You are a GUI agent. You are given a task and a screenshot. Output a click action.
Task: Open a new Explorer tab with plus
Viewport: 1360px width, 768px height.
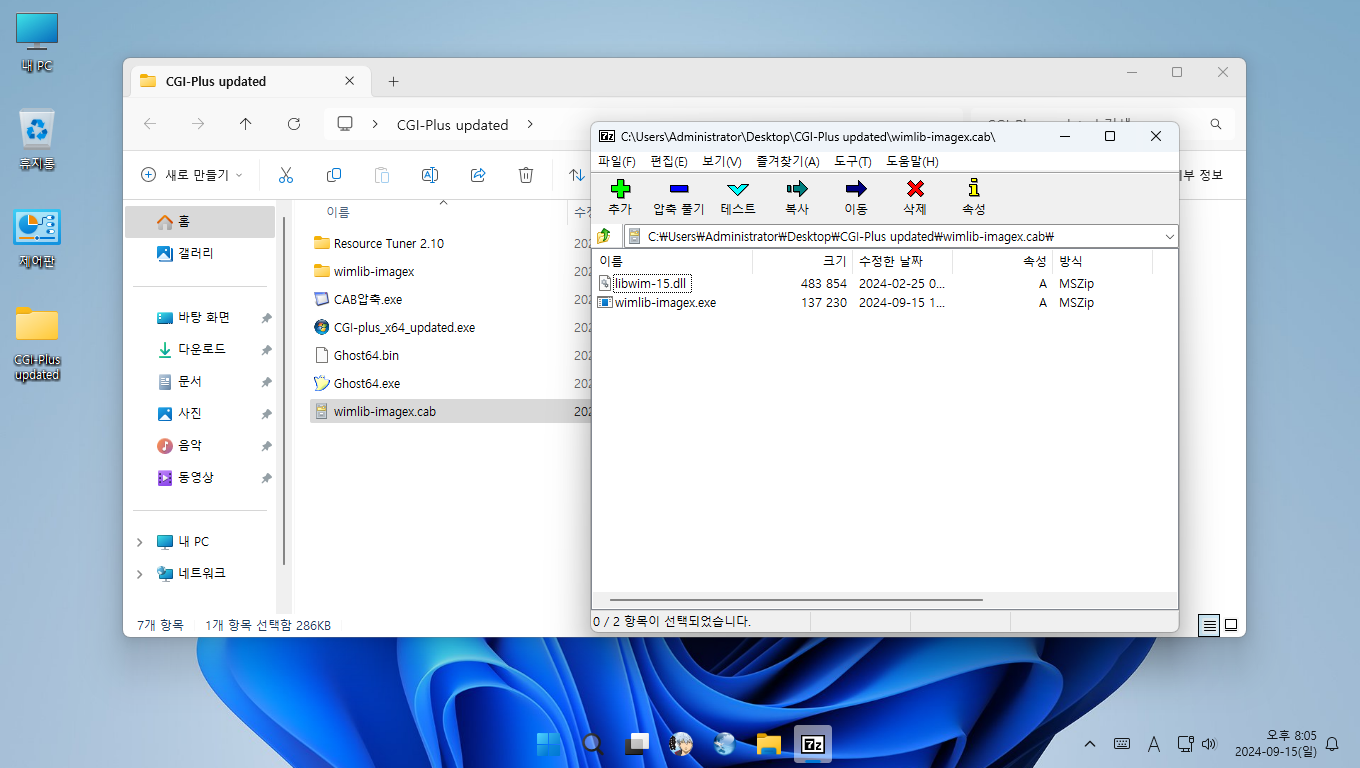pos(393,81)
